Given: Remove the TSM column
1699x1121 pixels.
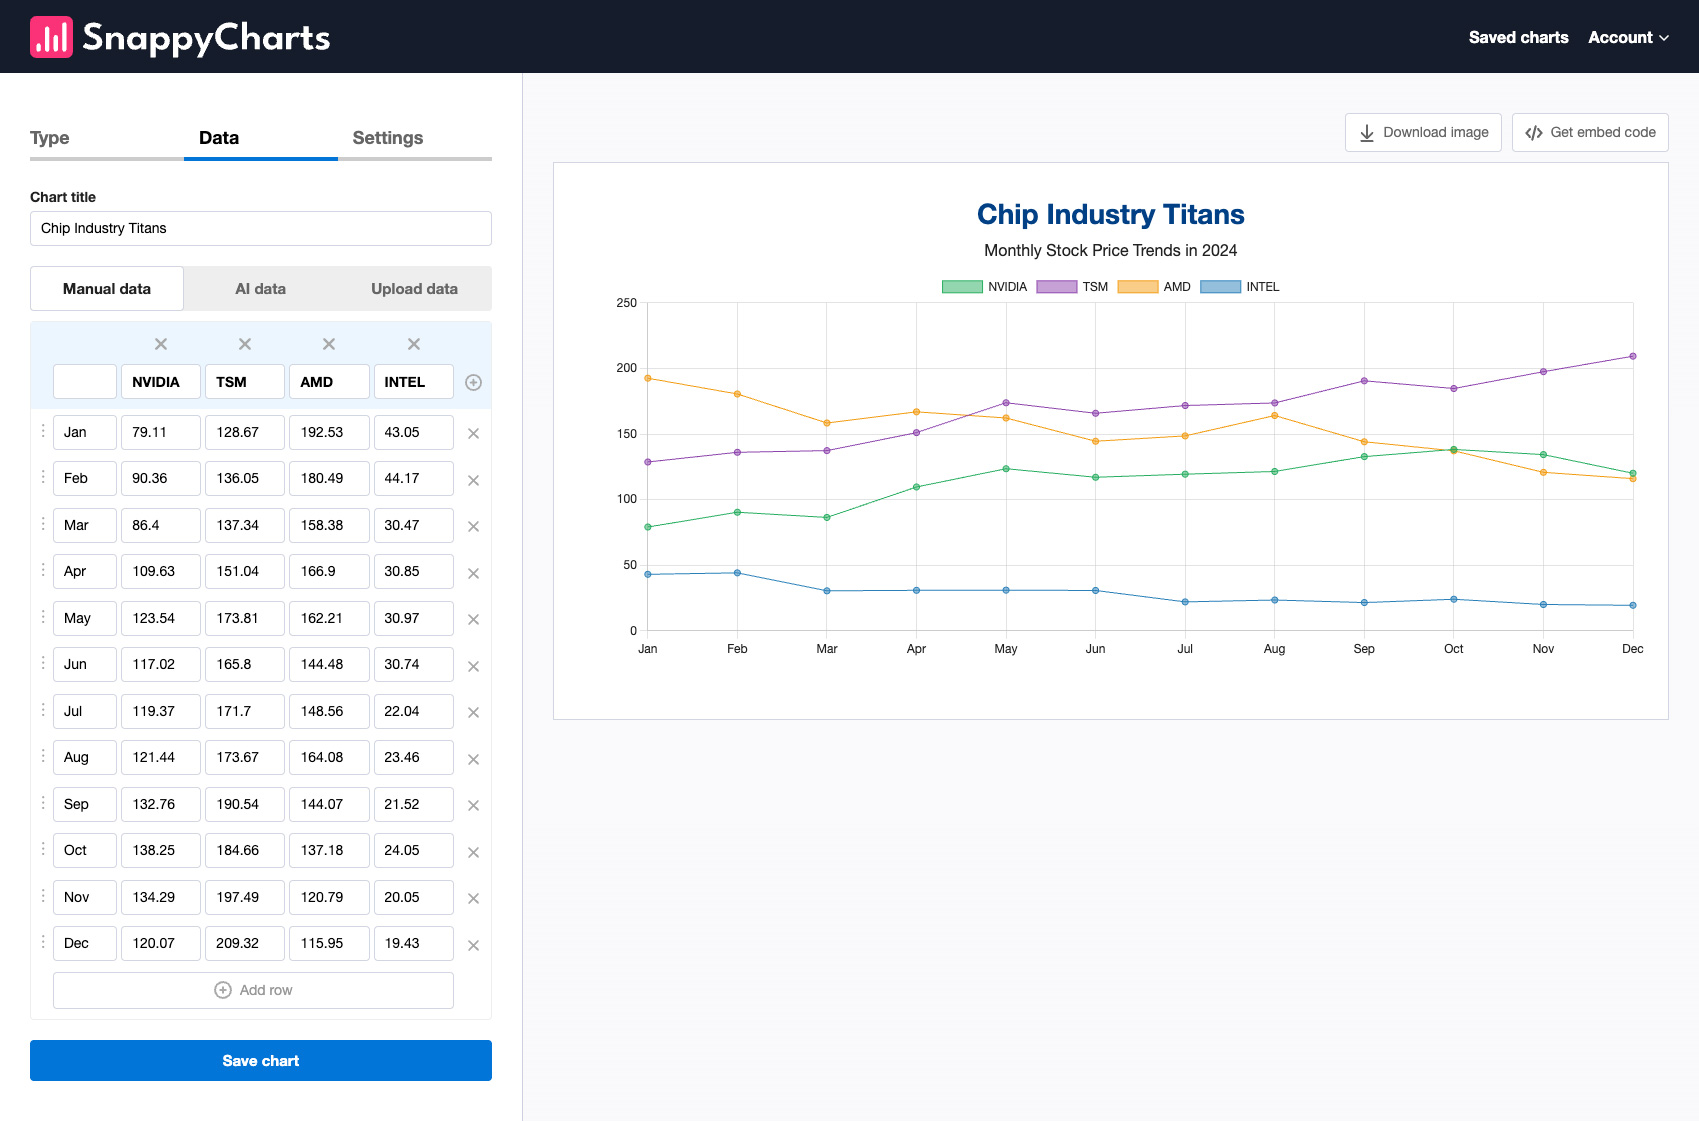Looking at the screenshot, I should point(245,344).
